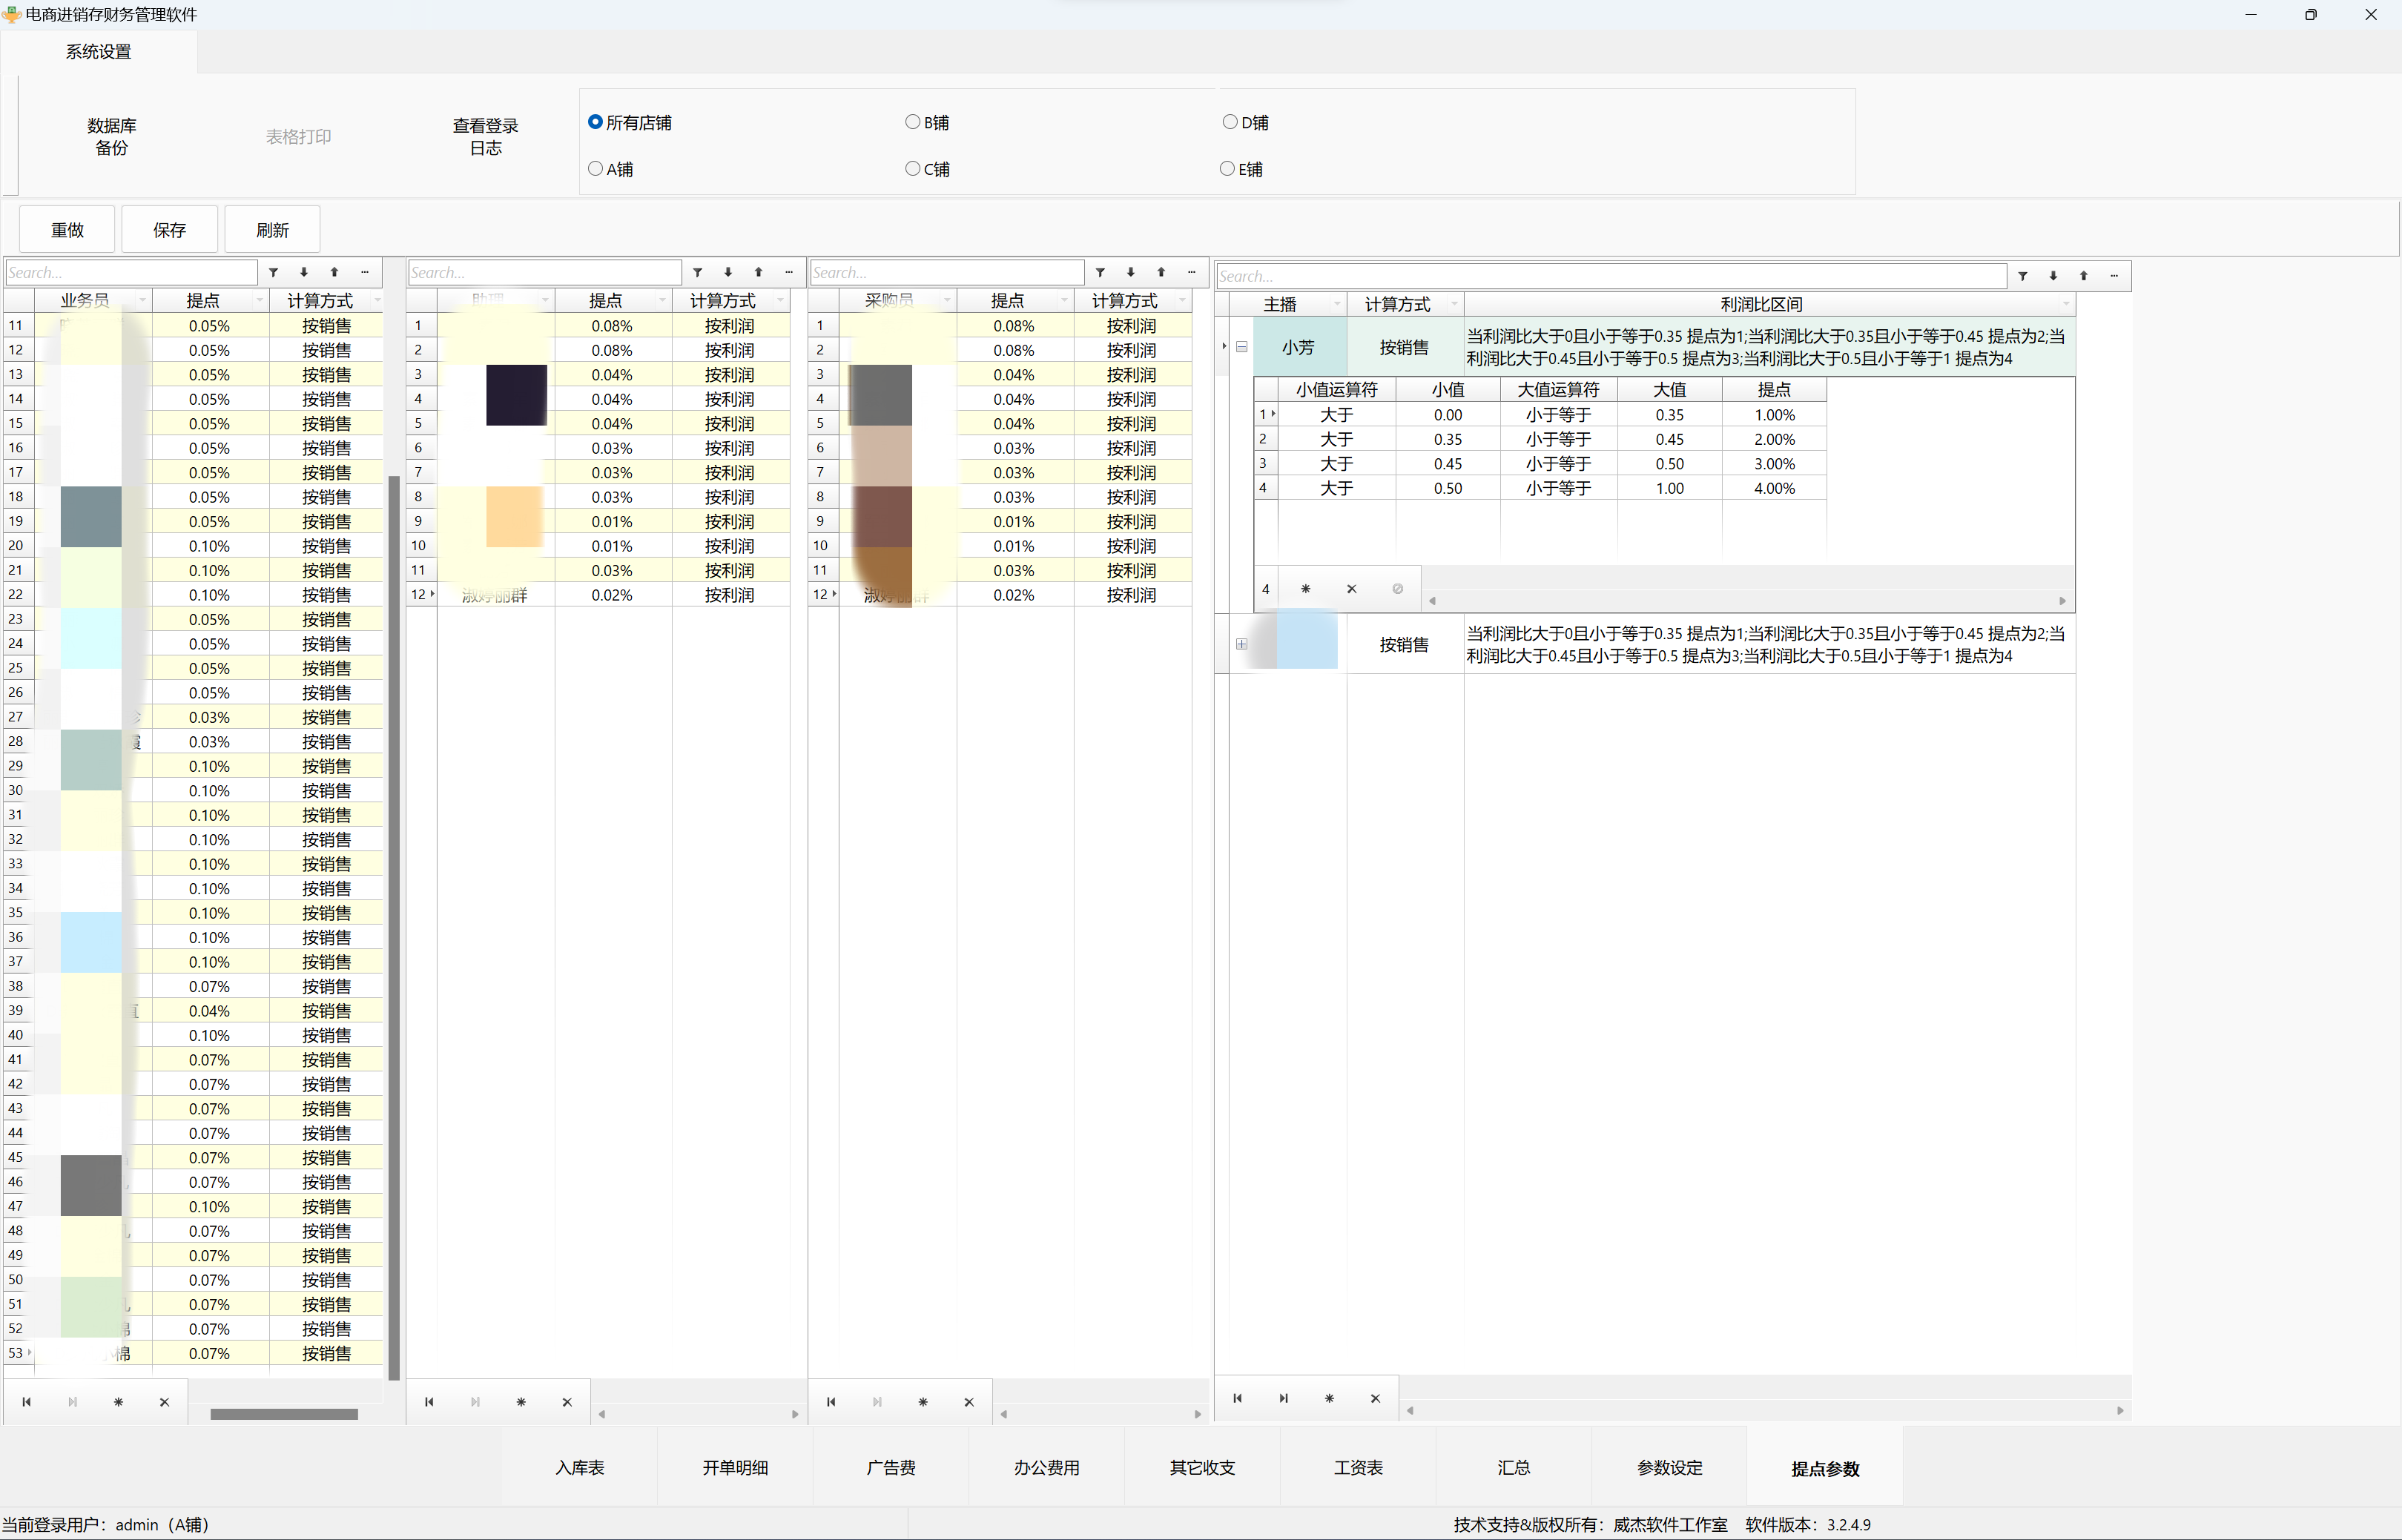Collapse the 小芳 row detail

[1242, 347]
